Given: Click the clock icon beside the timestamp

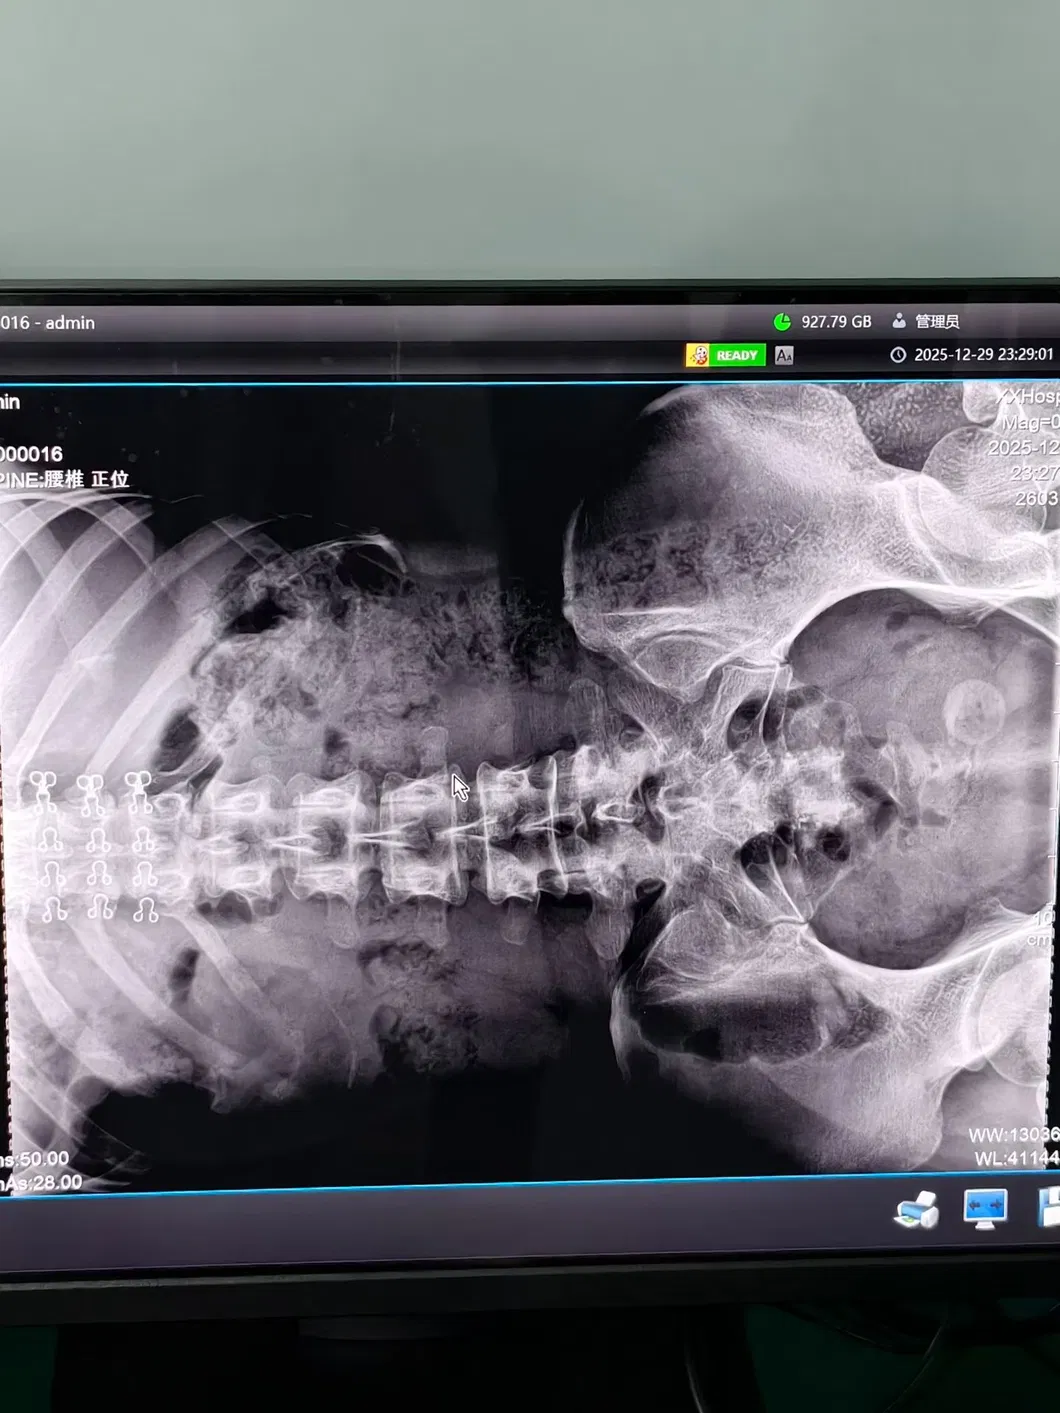Looking at the screenshot, I should (899, 354).
